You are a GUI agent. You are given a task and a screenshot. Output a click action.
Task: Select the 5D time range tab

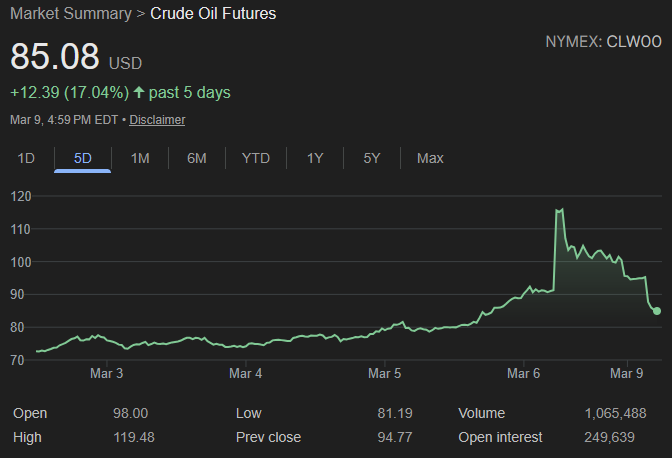[83, 158]
